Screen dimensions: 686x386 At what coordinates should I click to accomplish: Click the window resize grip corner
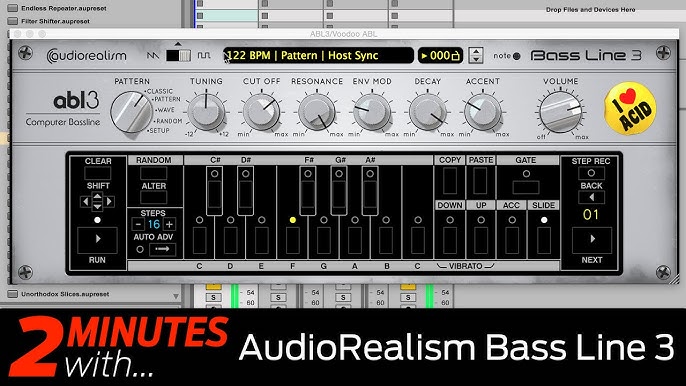tap(674, 279)
